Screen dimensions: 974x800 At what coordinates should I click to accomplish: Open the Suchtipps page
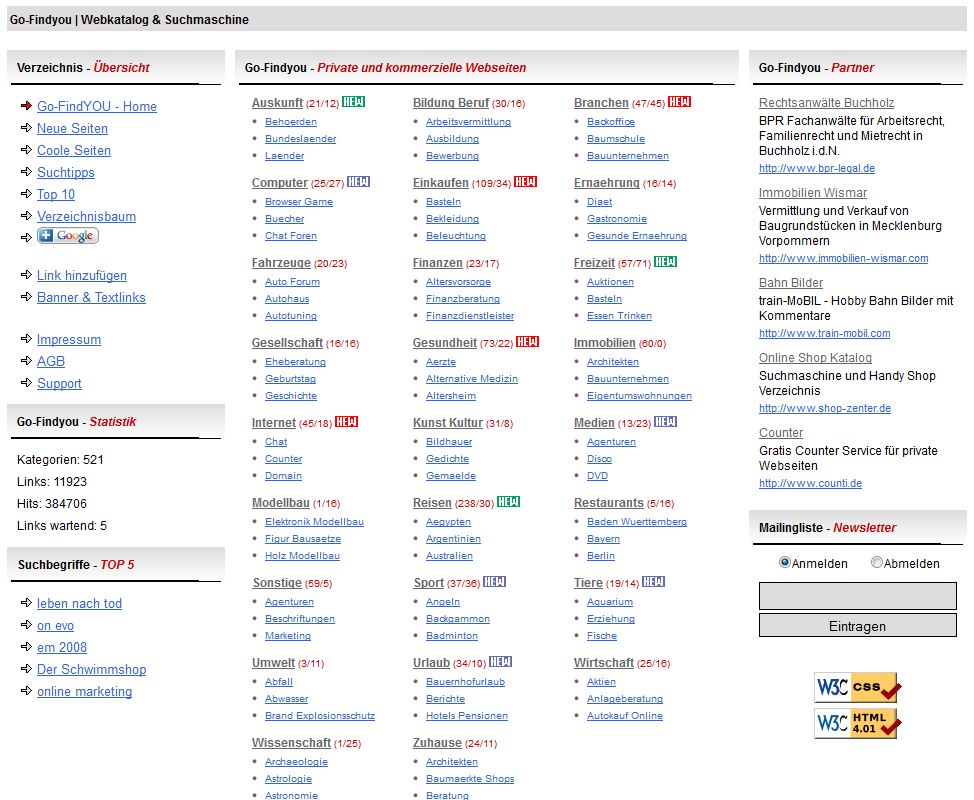click(66, 172)
